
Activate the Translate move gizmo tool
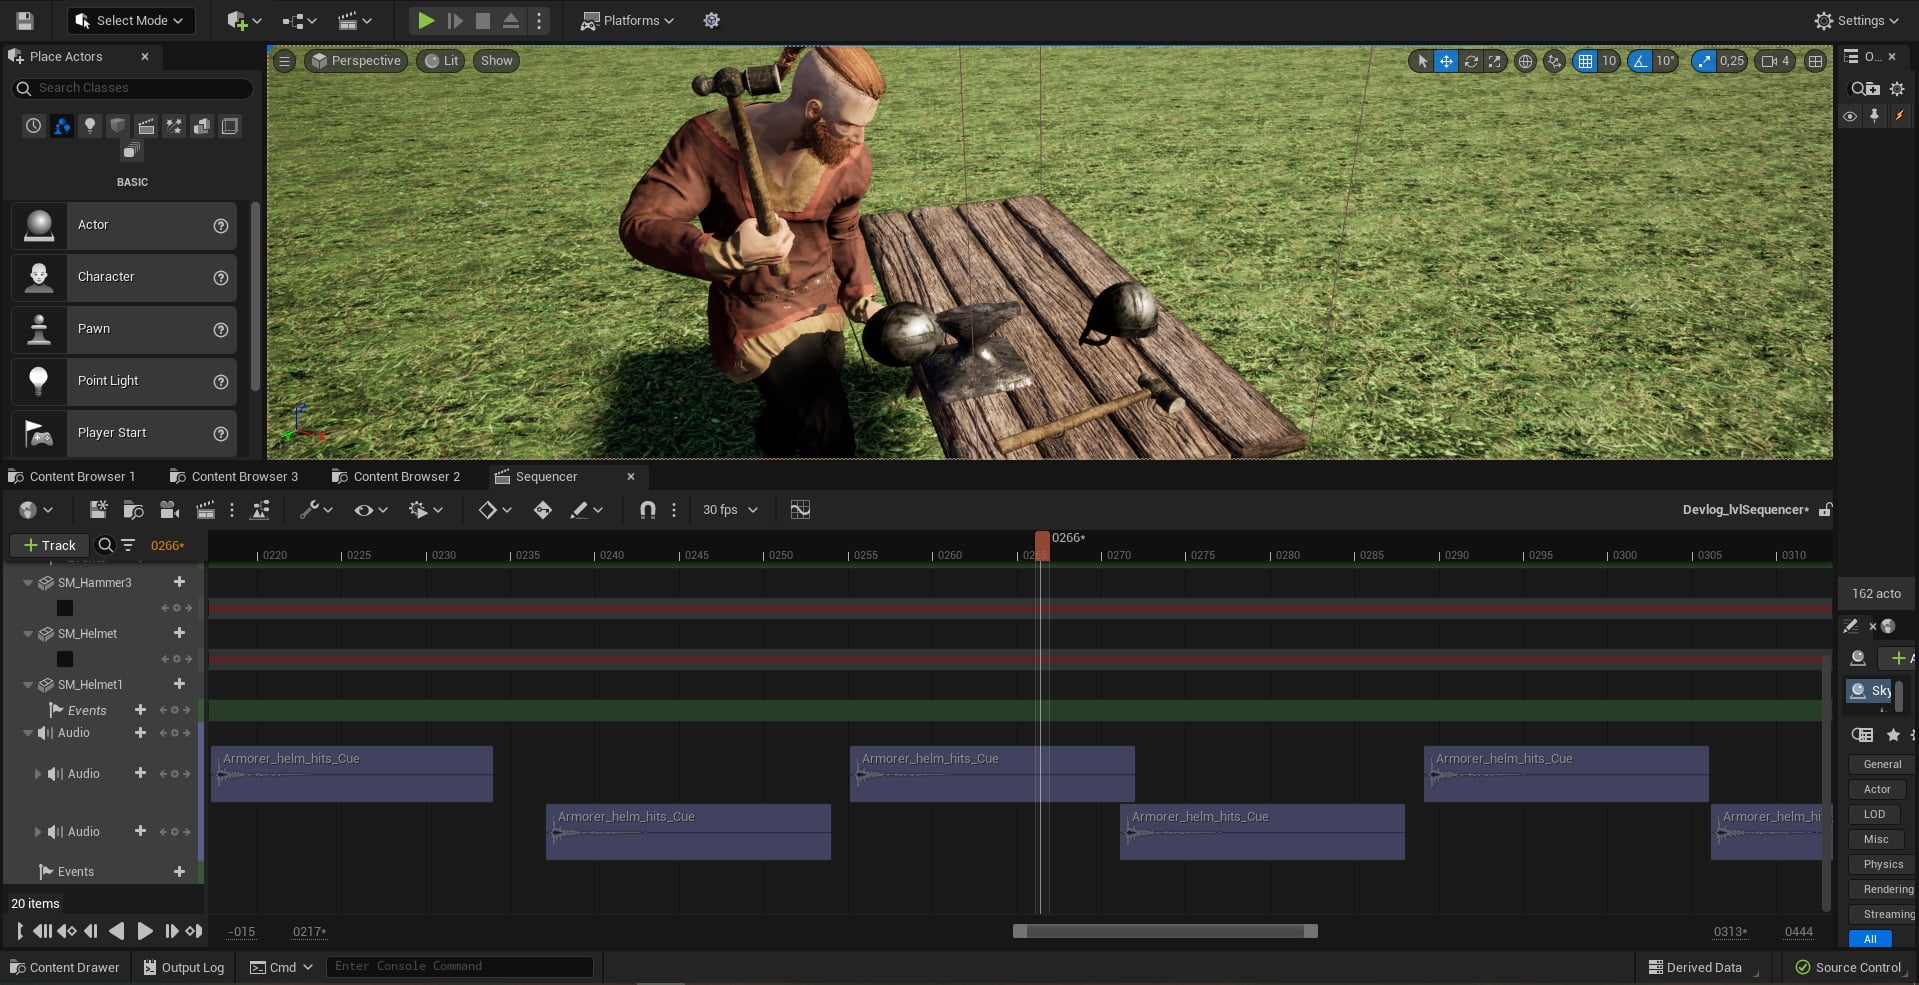tap(1446, 61)
